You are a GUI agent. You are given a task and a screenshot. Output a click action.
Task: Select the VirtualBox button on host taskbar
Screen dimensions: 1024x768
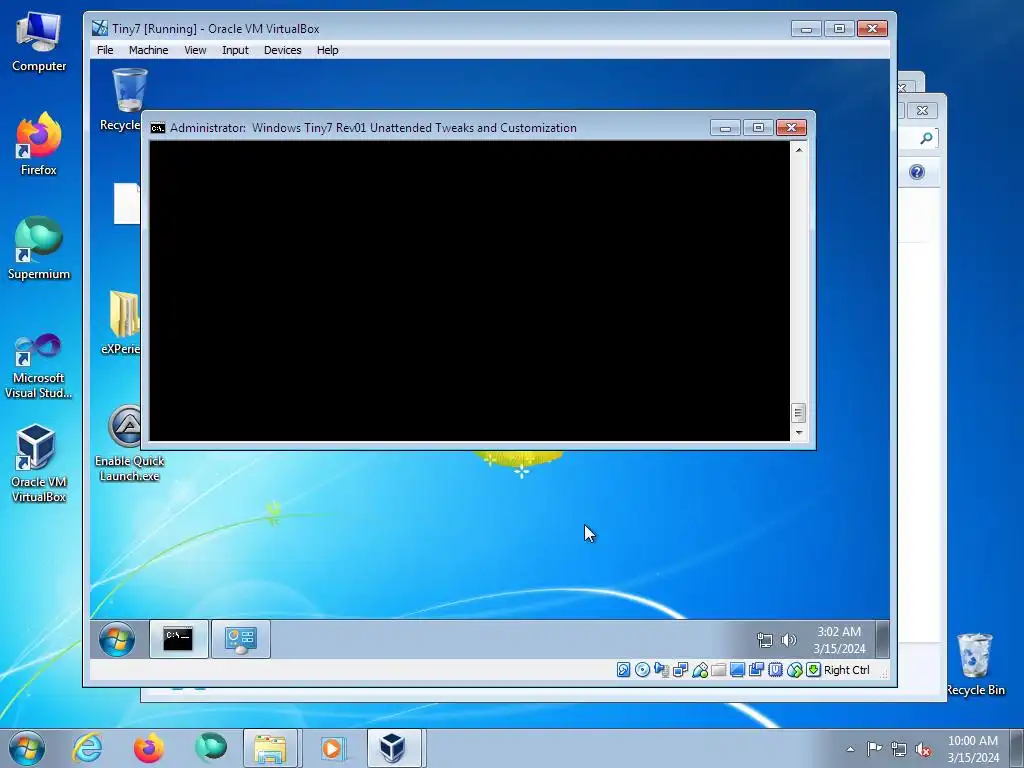click(x=393, y=748)
